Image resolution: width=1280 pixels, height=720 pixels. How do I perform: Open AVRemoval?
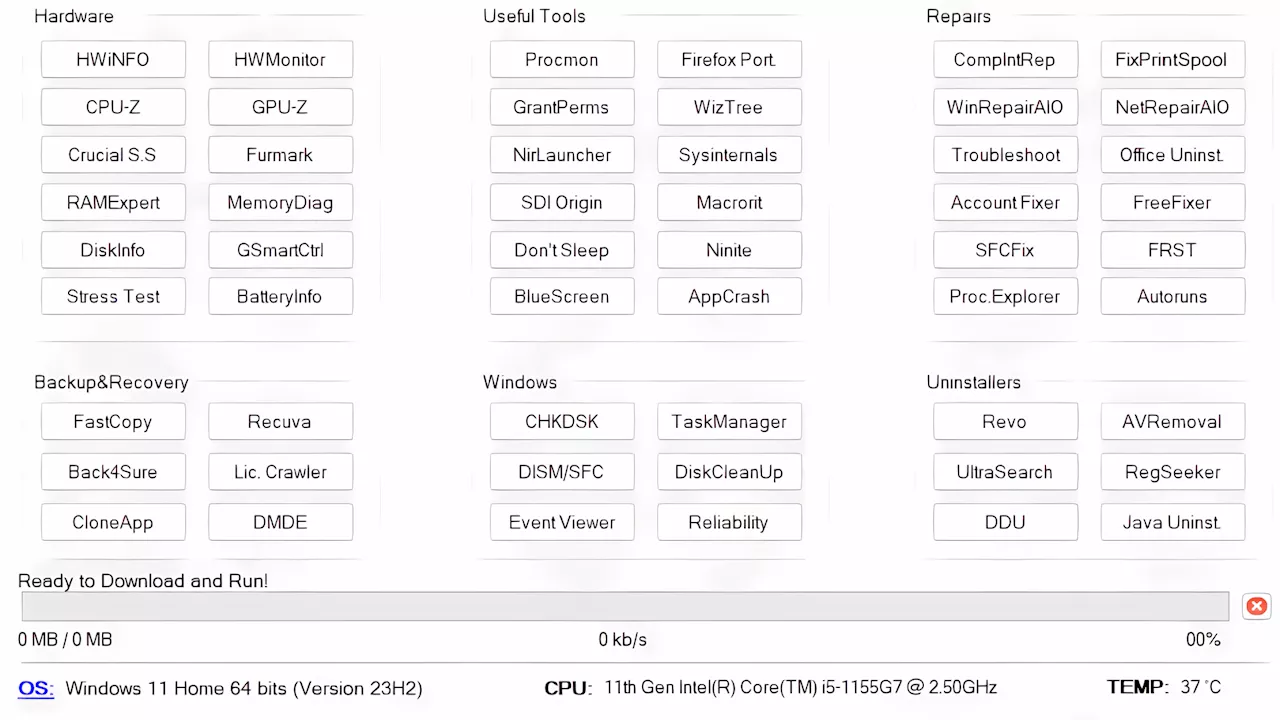1172,421
